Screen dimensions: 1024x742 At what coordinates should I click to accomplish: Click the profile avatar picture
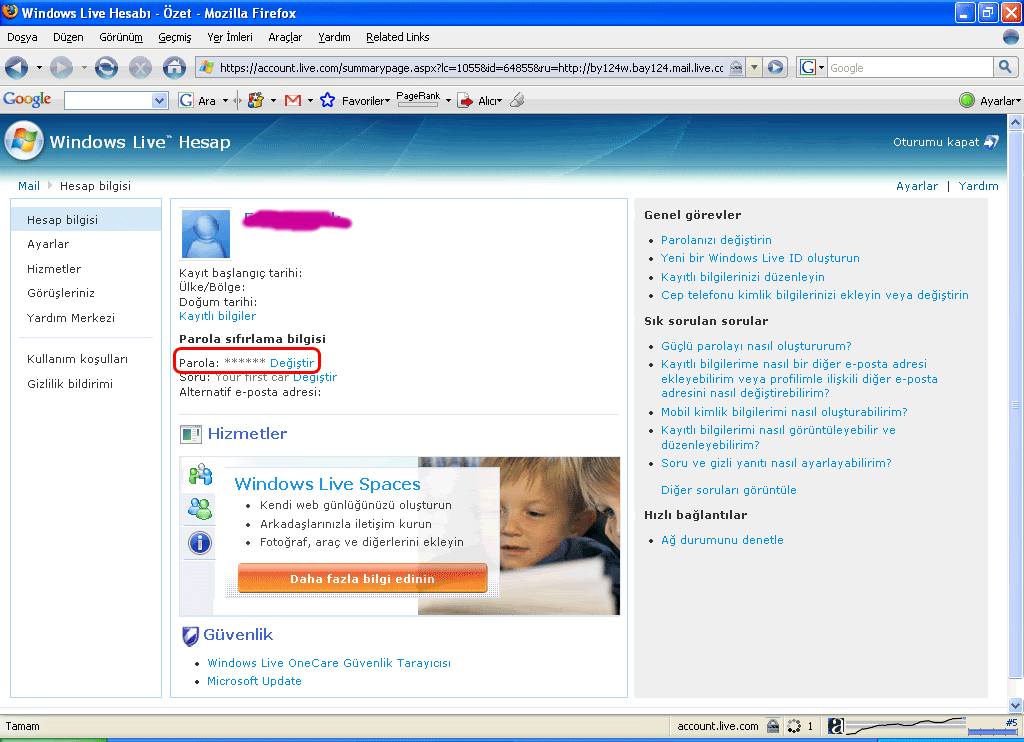(x=206, y=234)
